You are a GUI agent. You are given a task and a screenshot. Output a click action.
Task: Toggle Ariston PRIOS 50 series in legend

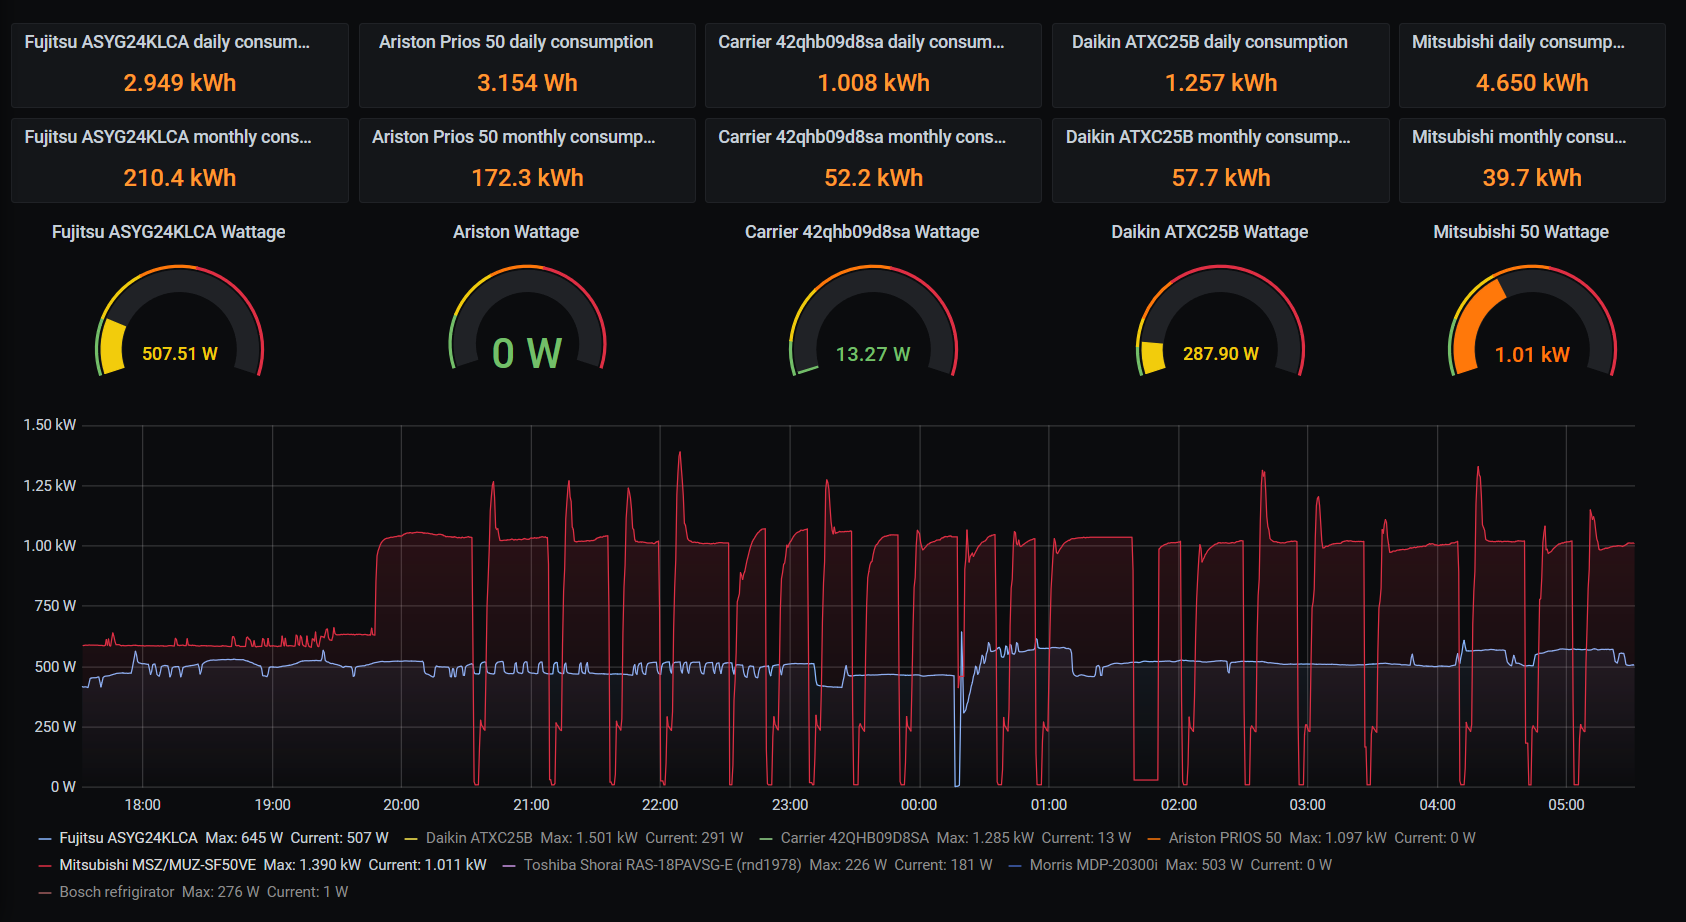coord(1225,838)
